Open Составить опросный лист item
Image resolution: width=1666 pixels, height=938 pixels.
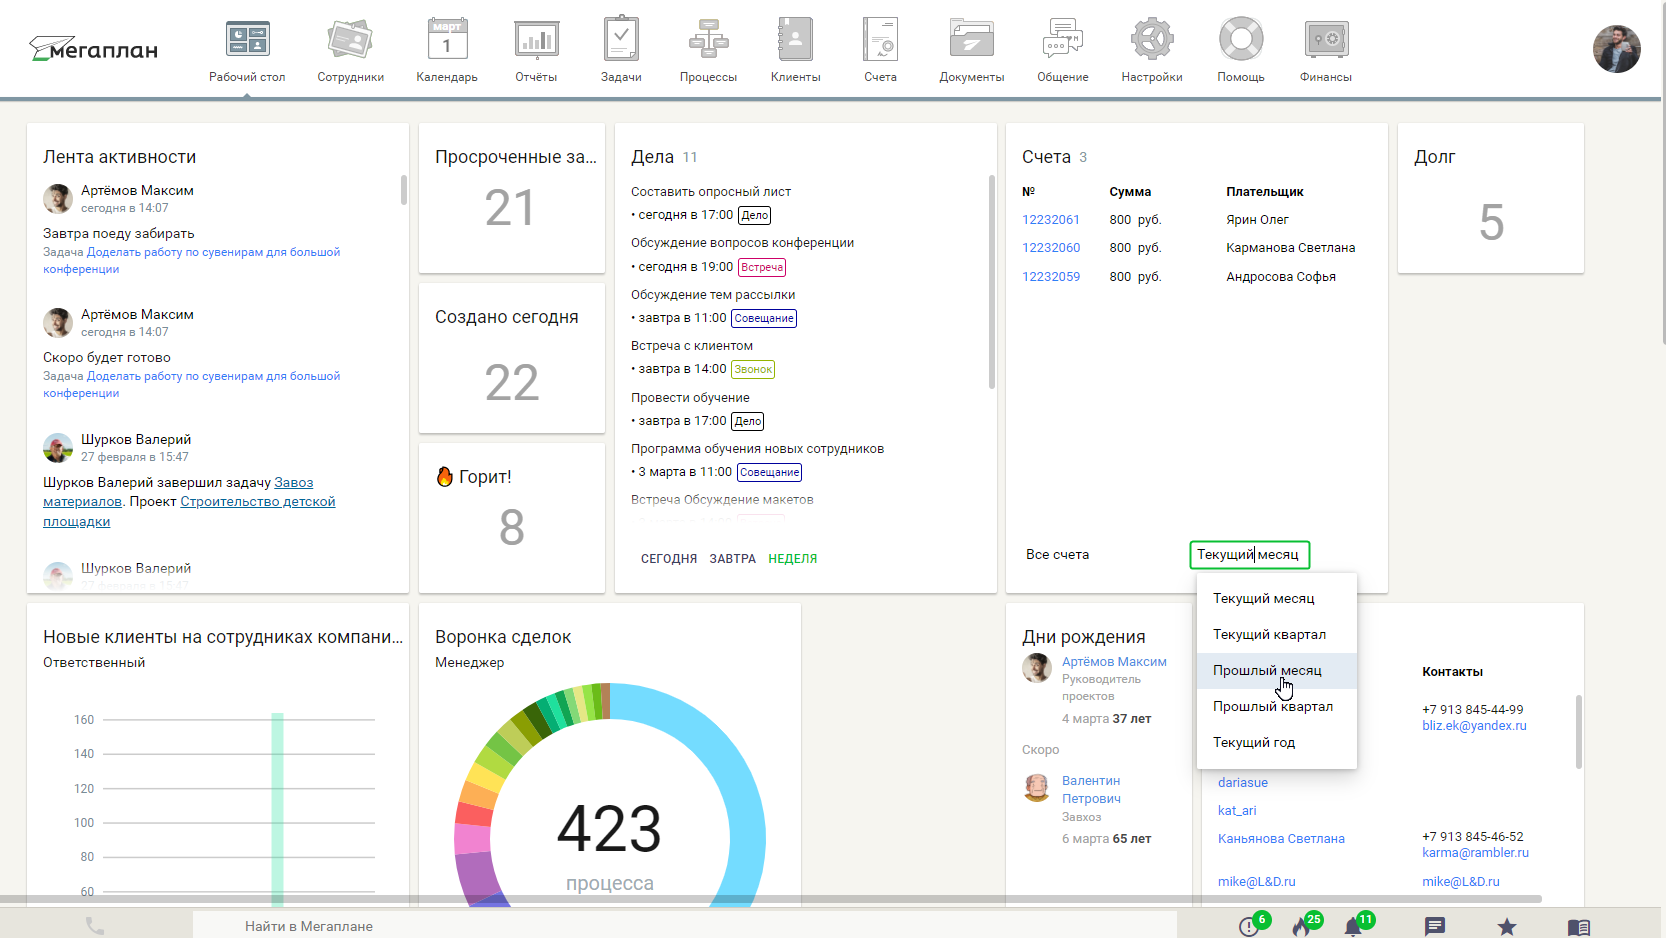click(x=711, y=192)
